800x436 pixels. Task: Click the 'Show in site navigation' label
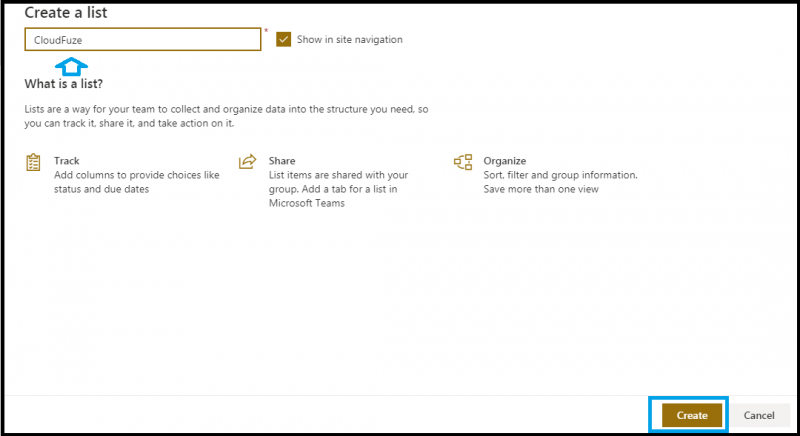click(349, 39)
